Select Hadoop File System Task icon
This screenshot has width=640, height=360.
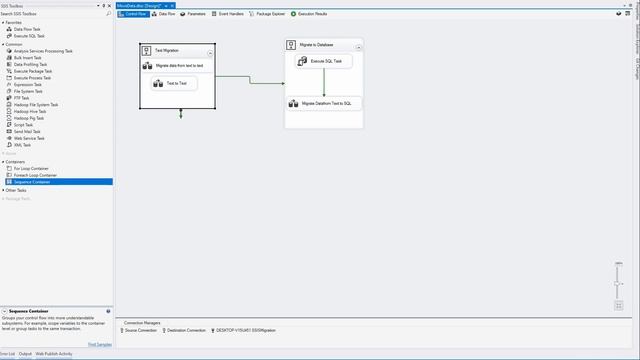click(9, 105)
